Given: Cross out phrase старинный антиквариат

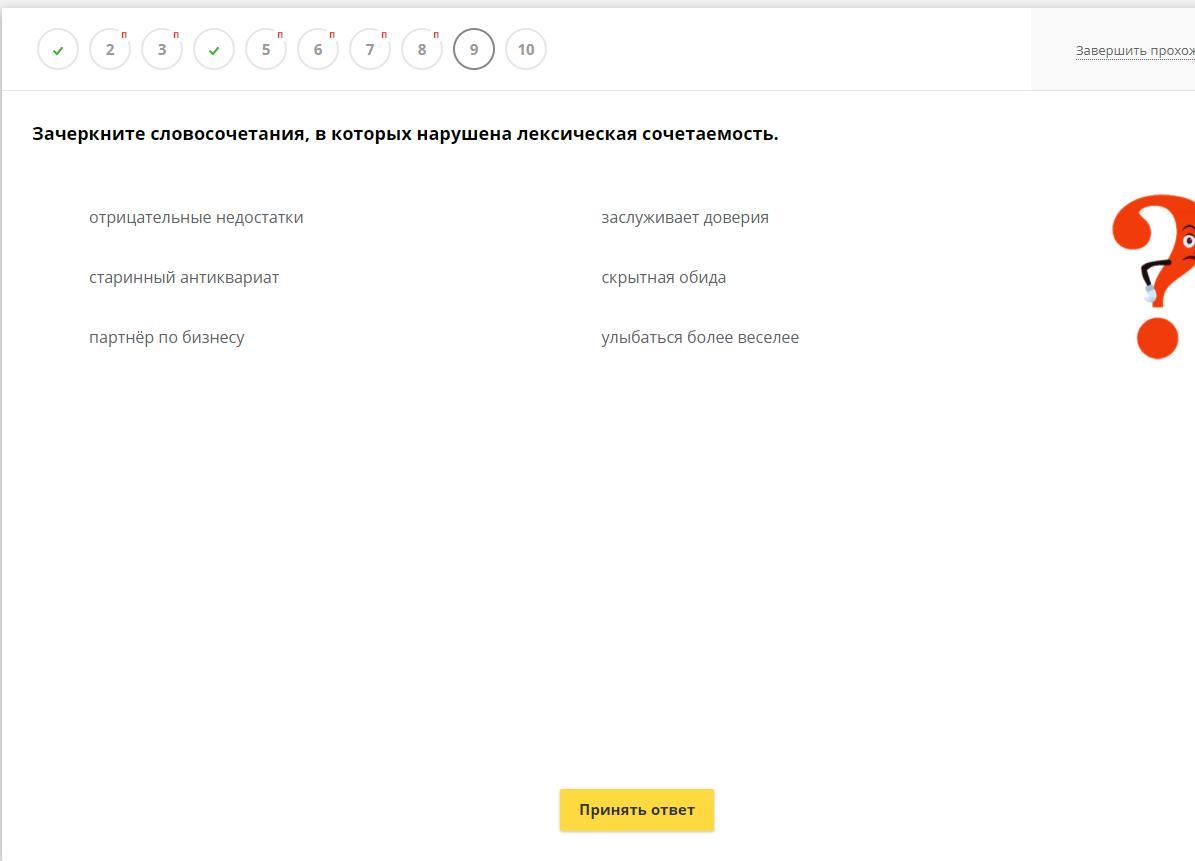Looking at the screenshot, I should tap(184, 277).
